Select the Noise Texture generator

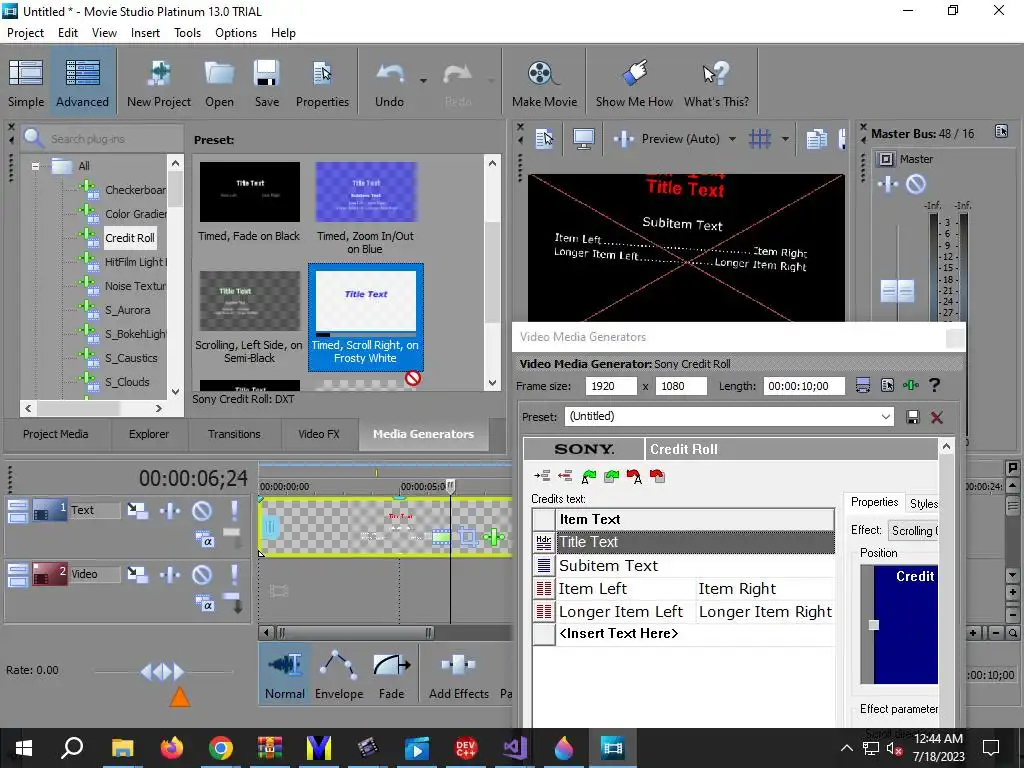pos(135,286)
